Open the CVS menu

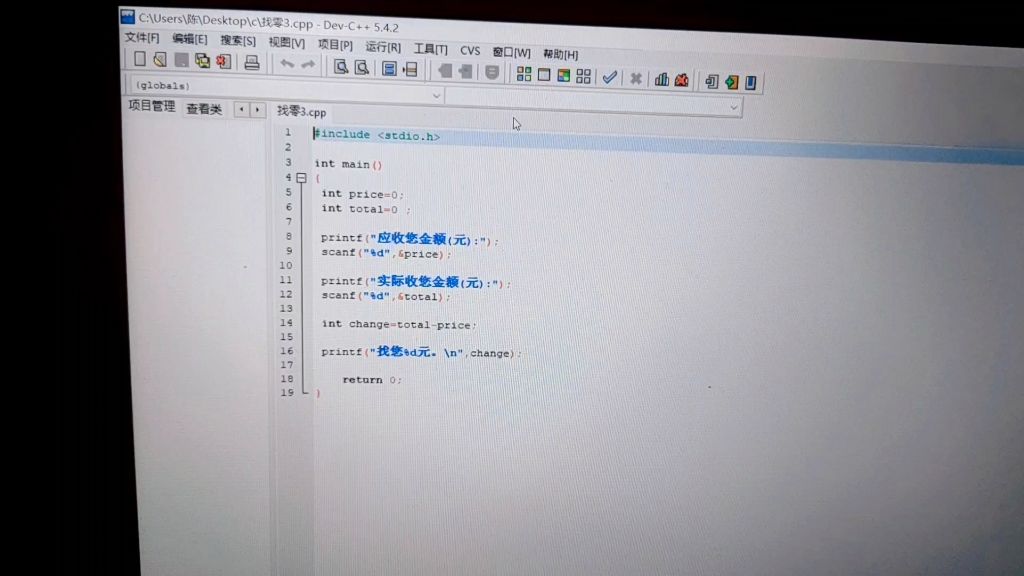tap(470, 50)
